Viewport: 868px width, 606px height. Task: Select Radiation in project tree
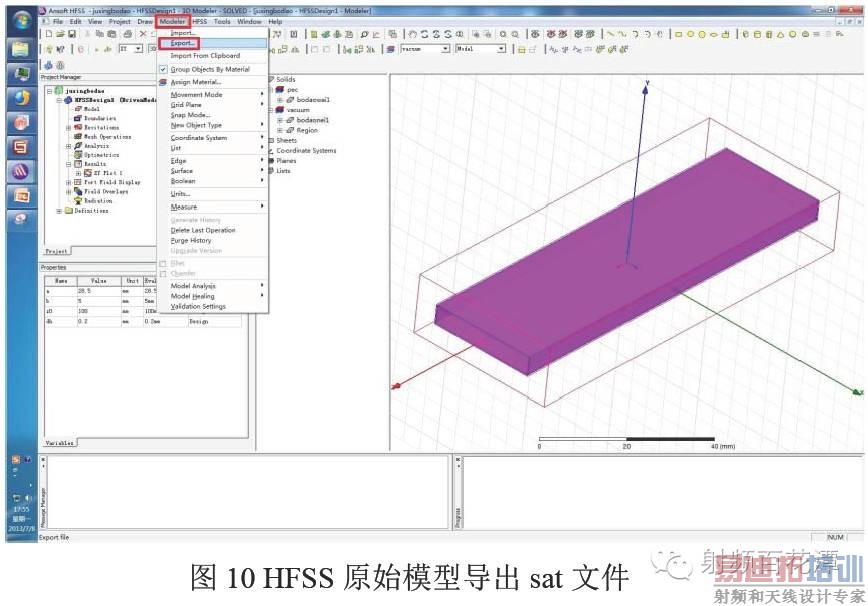98,201
